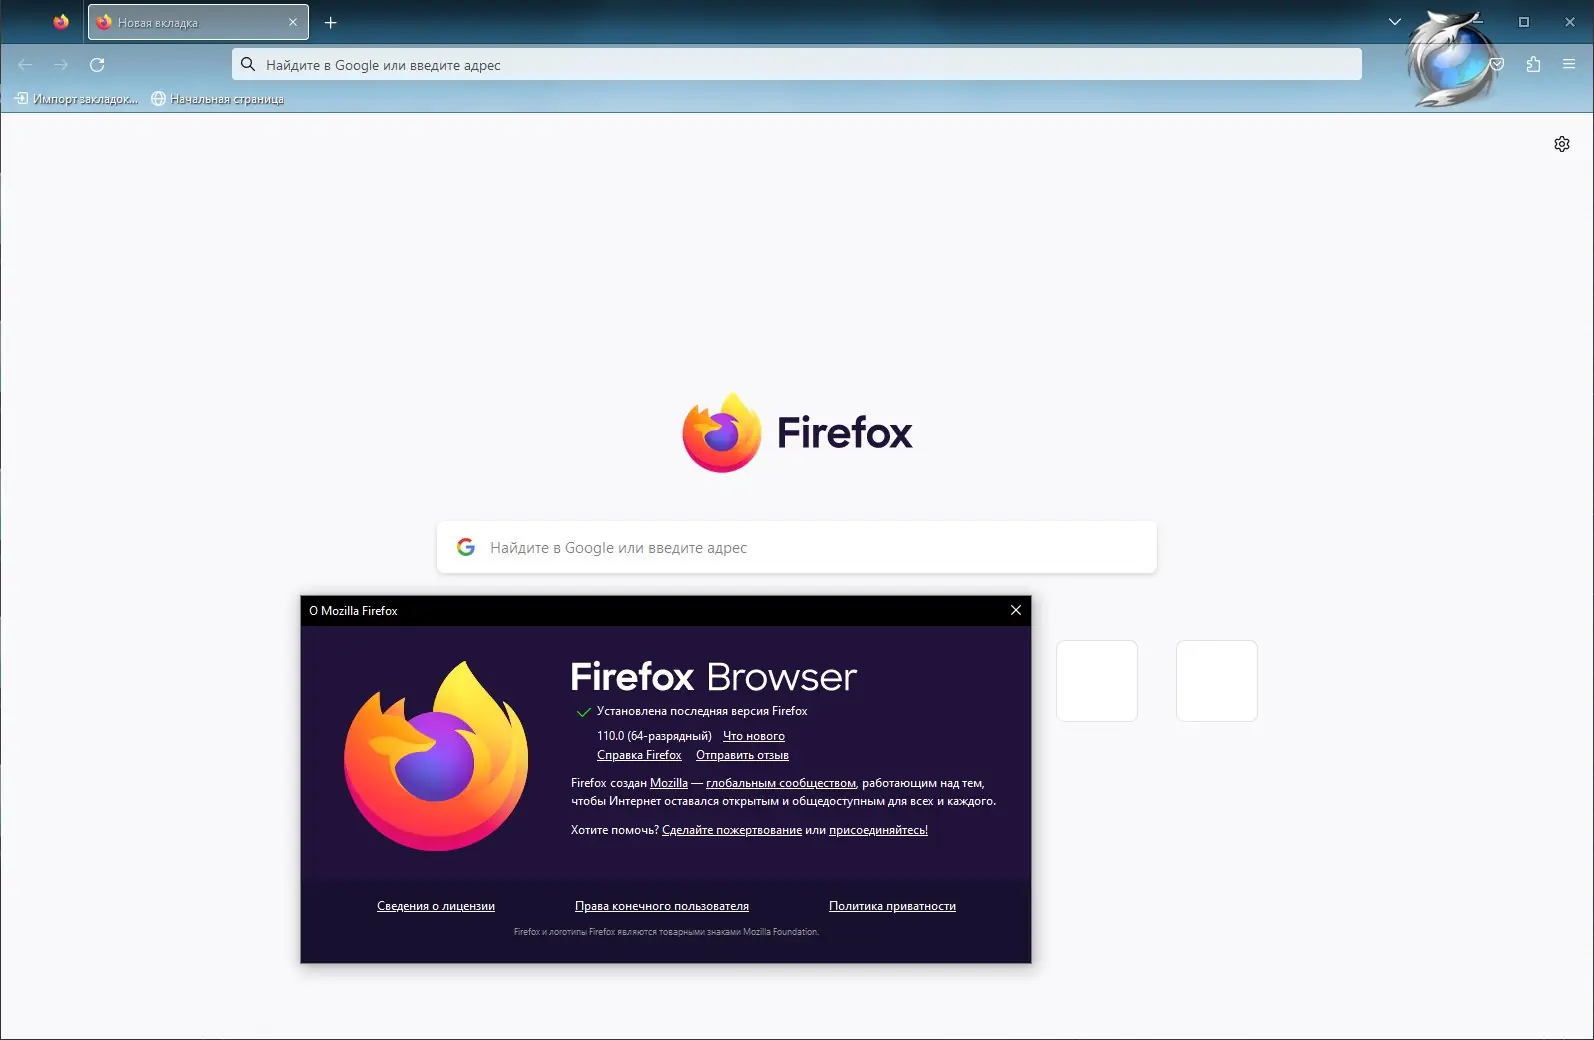Click the присоединяйтесь! link
Image resolution: width=1594 pixels, height=1040 pixels.
click(x=878, y=830)
